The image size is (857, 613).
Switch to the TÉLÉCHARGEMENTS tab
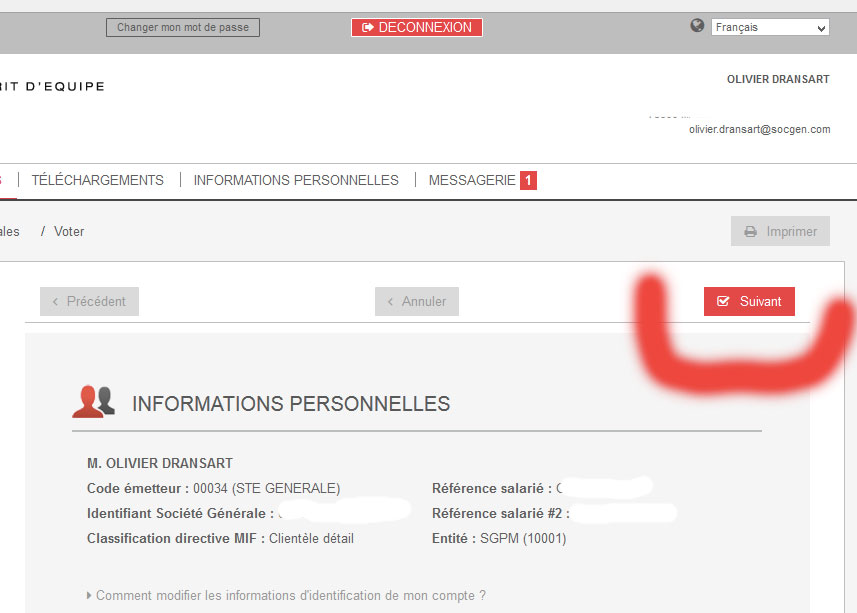97,181
